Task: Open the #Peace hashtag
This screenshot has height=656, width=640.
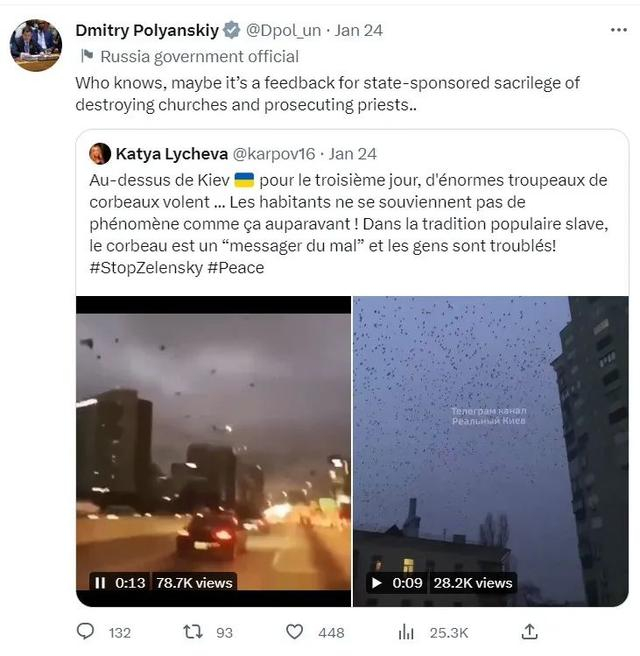Action: [236, 268]
